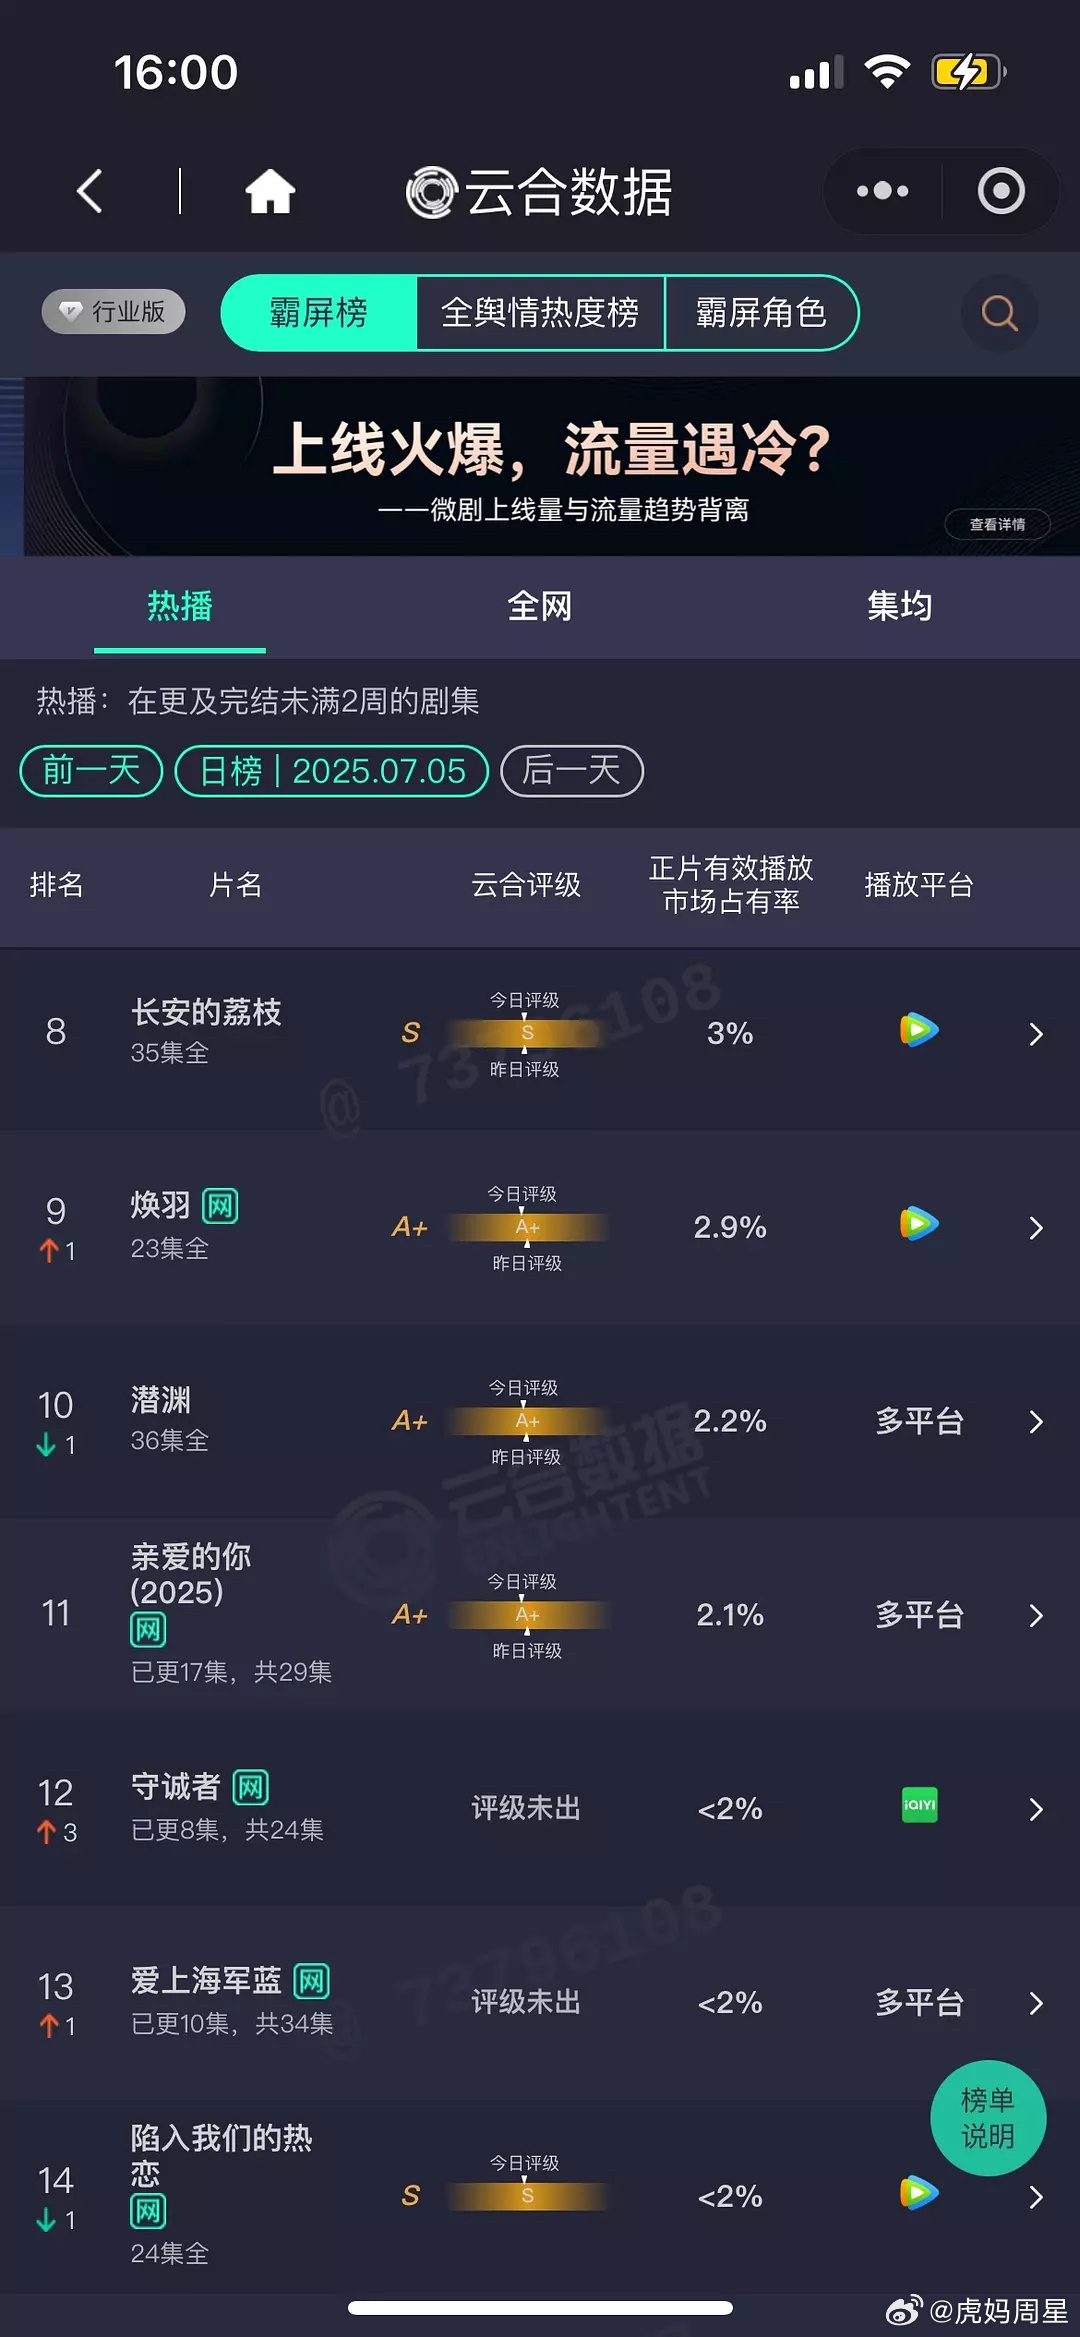
Task: Switch to the 全网 tab
Action: (x=540, y=606)
